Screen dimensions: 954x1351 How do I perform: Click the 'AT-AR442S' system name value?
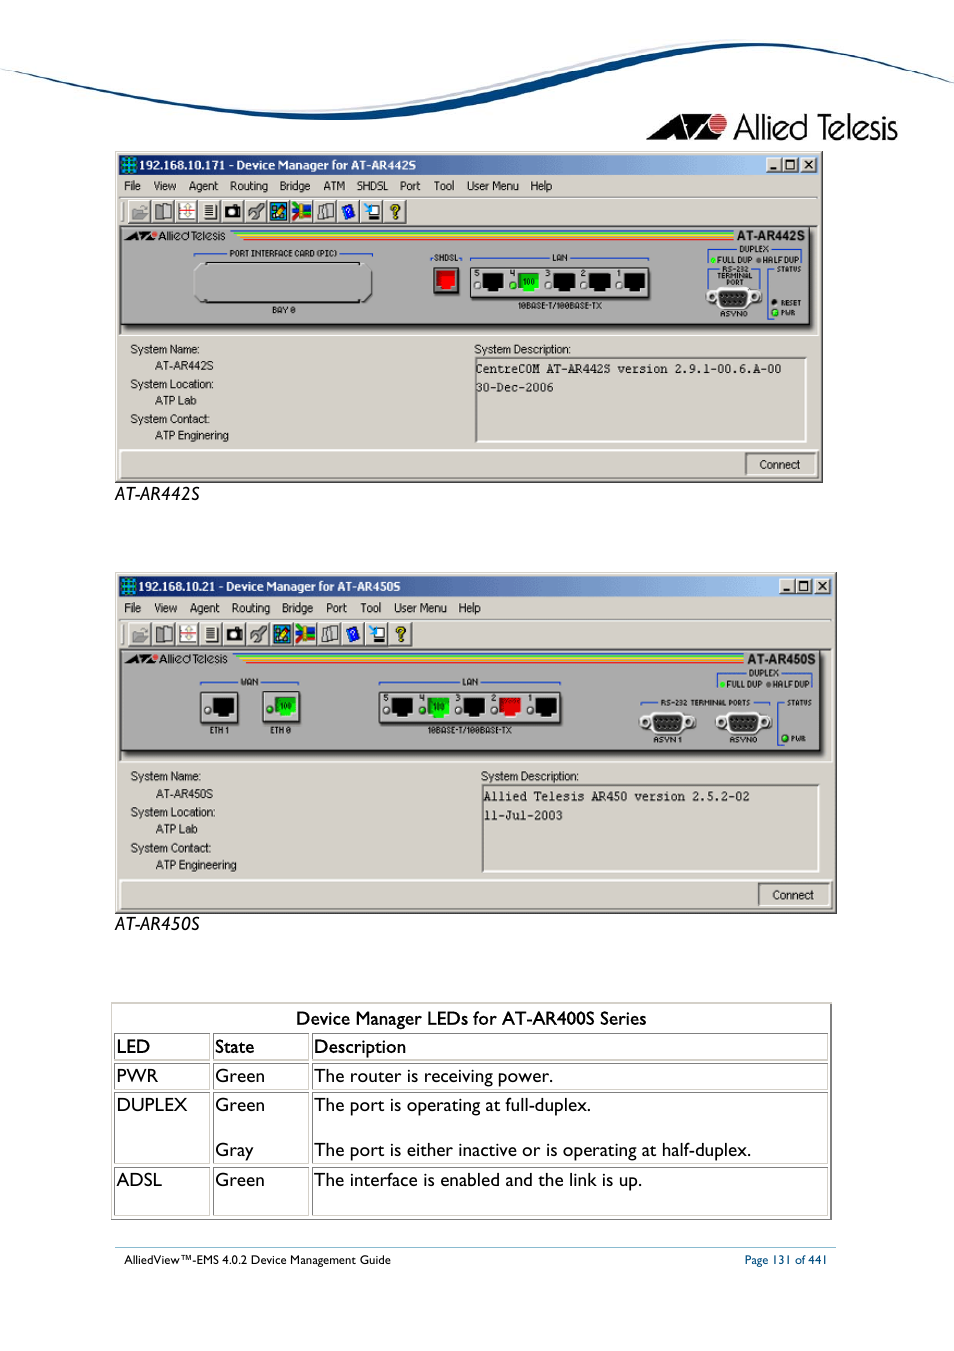pos(184,366)
